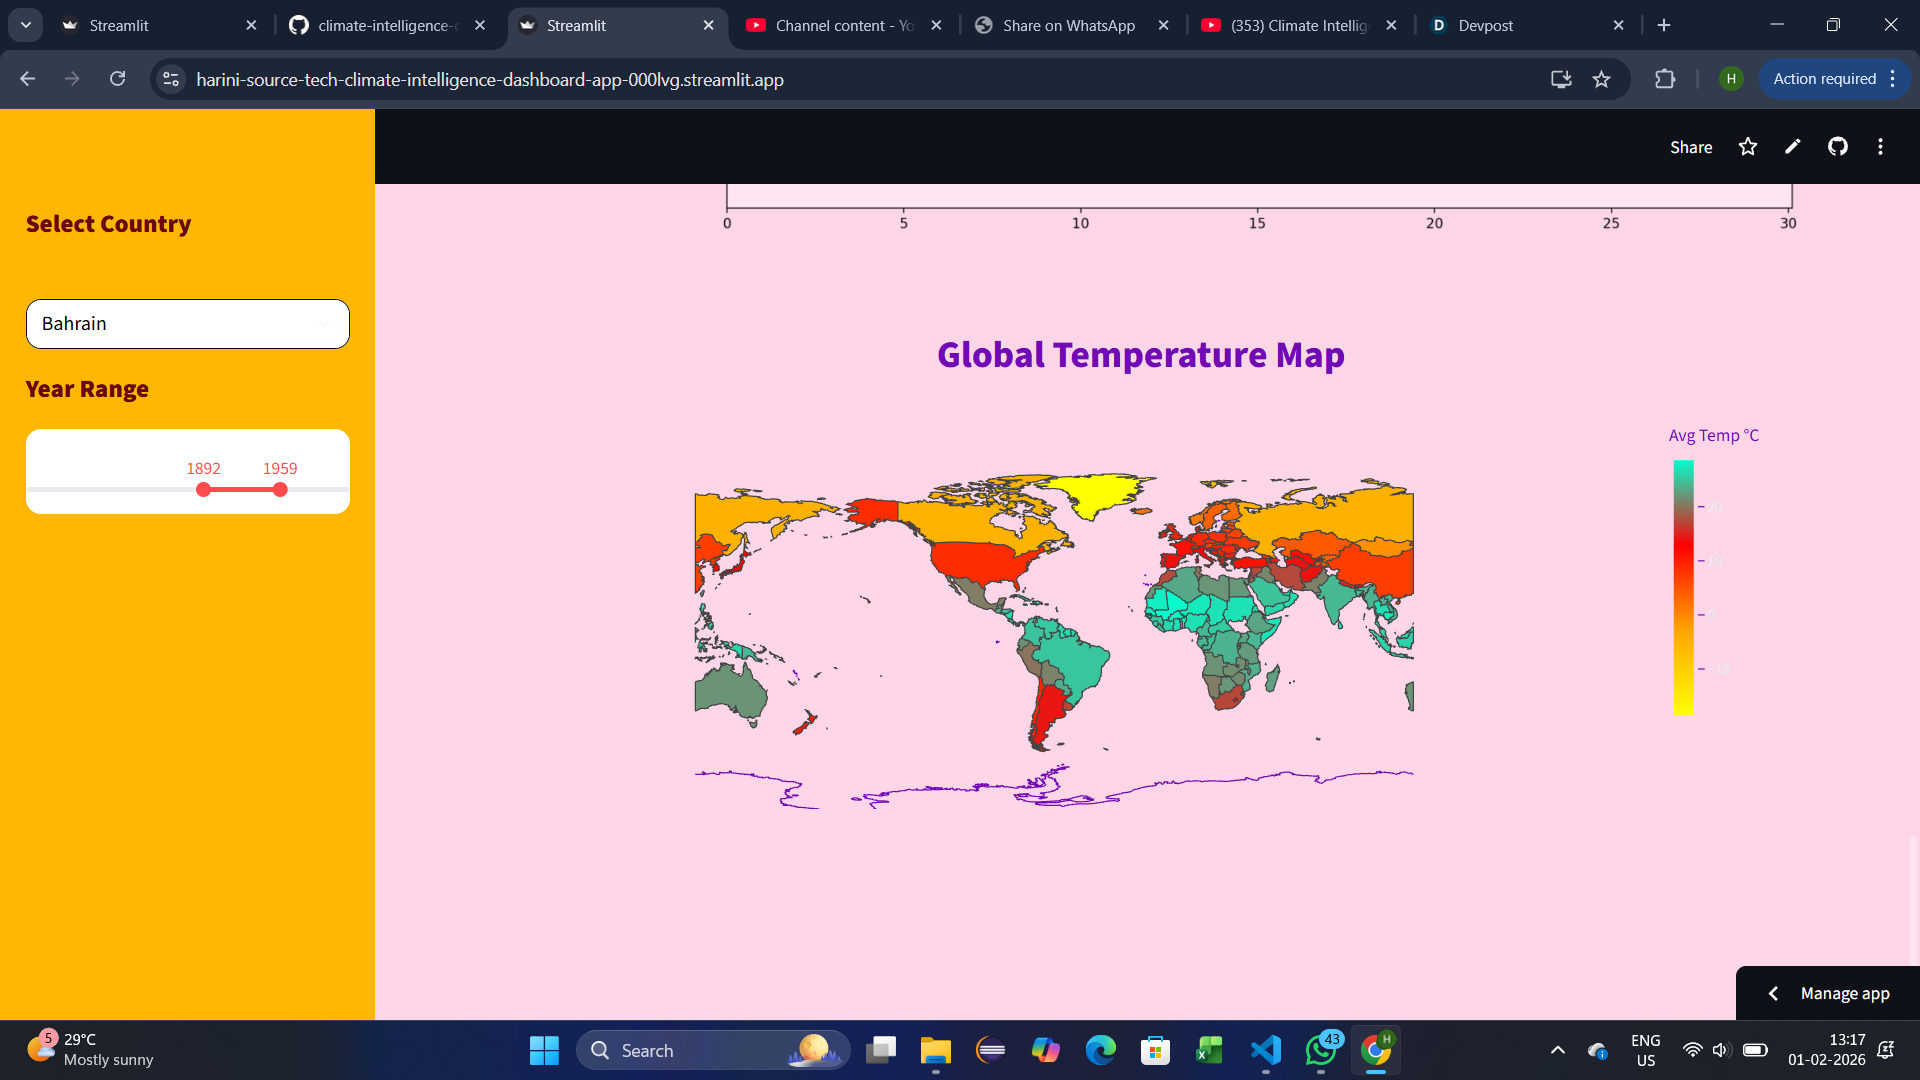Bookmark this page with star icon
1920x1080 pixels.
[1602, 79]
